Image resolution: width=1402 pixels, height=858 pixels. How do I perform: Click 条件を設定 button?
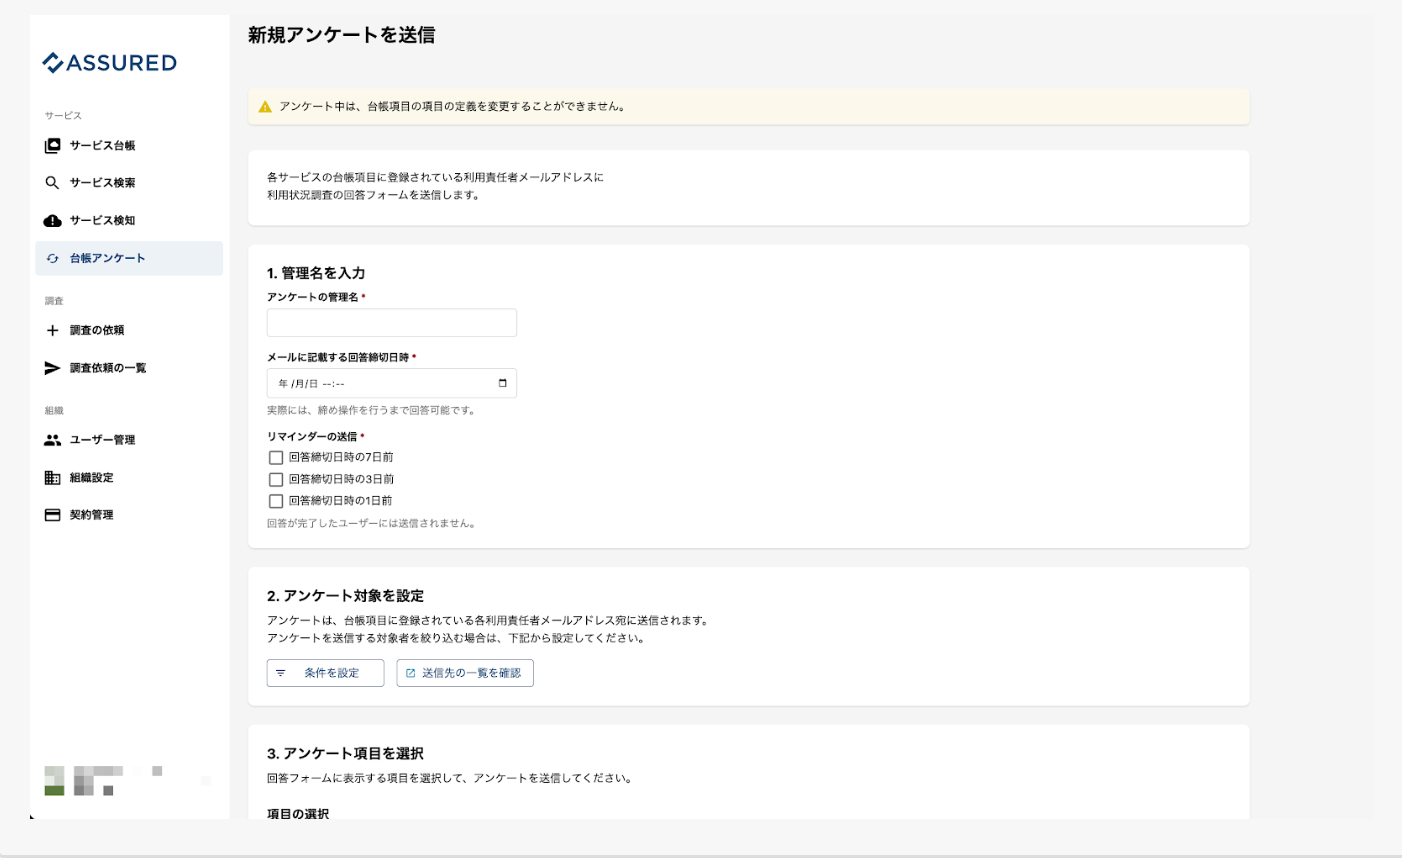pyautogui.click(x=325, y=673)
